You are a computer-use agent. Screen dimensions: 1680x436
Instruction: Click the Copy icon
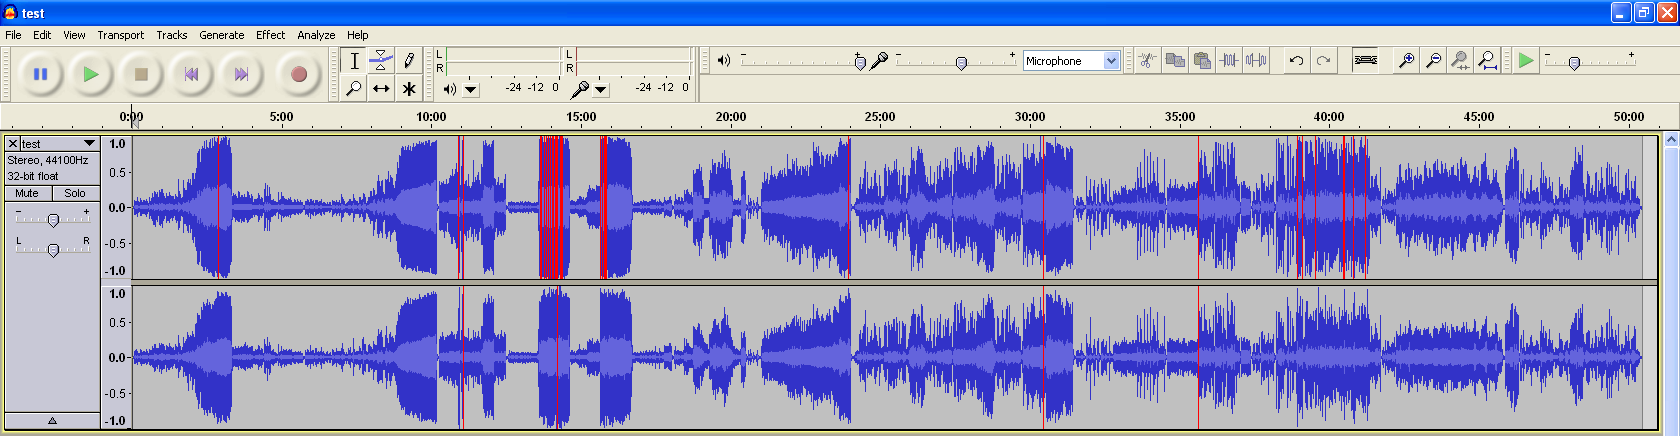[x=1175, y=60]
